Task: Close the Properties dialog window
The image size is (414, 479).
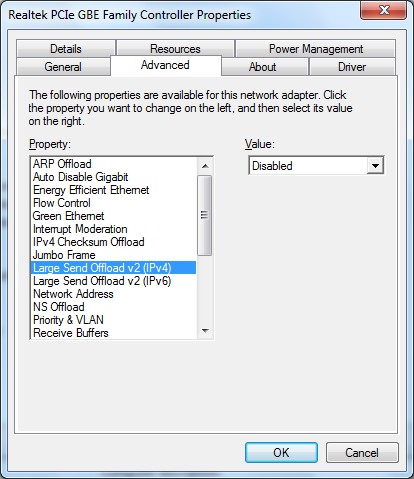Action: point(384,10)
